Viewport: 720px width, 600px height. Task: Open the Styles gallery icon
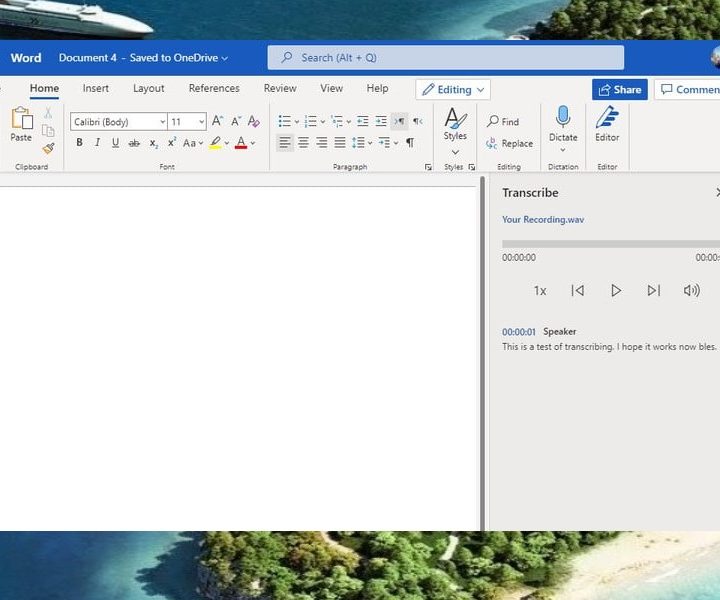pos(455,118)
